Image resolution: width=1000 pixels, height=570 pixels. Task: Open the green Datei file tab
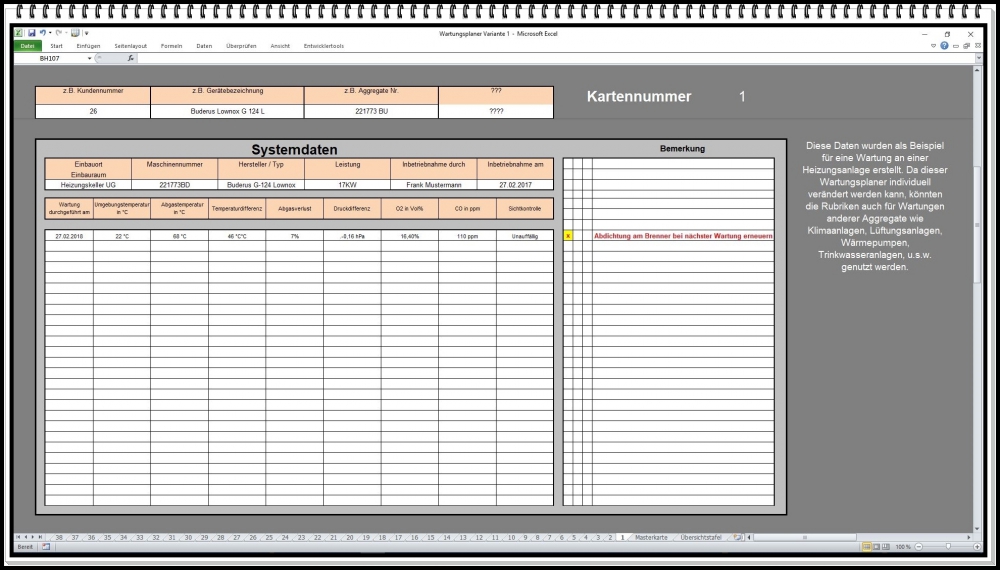[27, 46]
